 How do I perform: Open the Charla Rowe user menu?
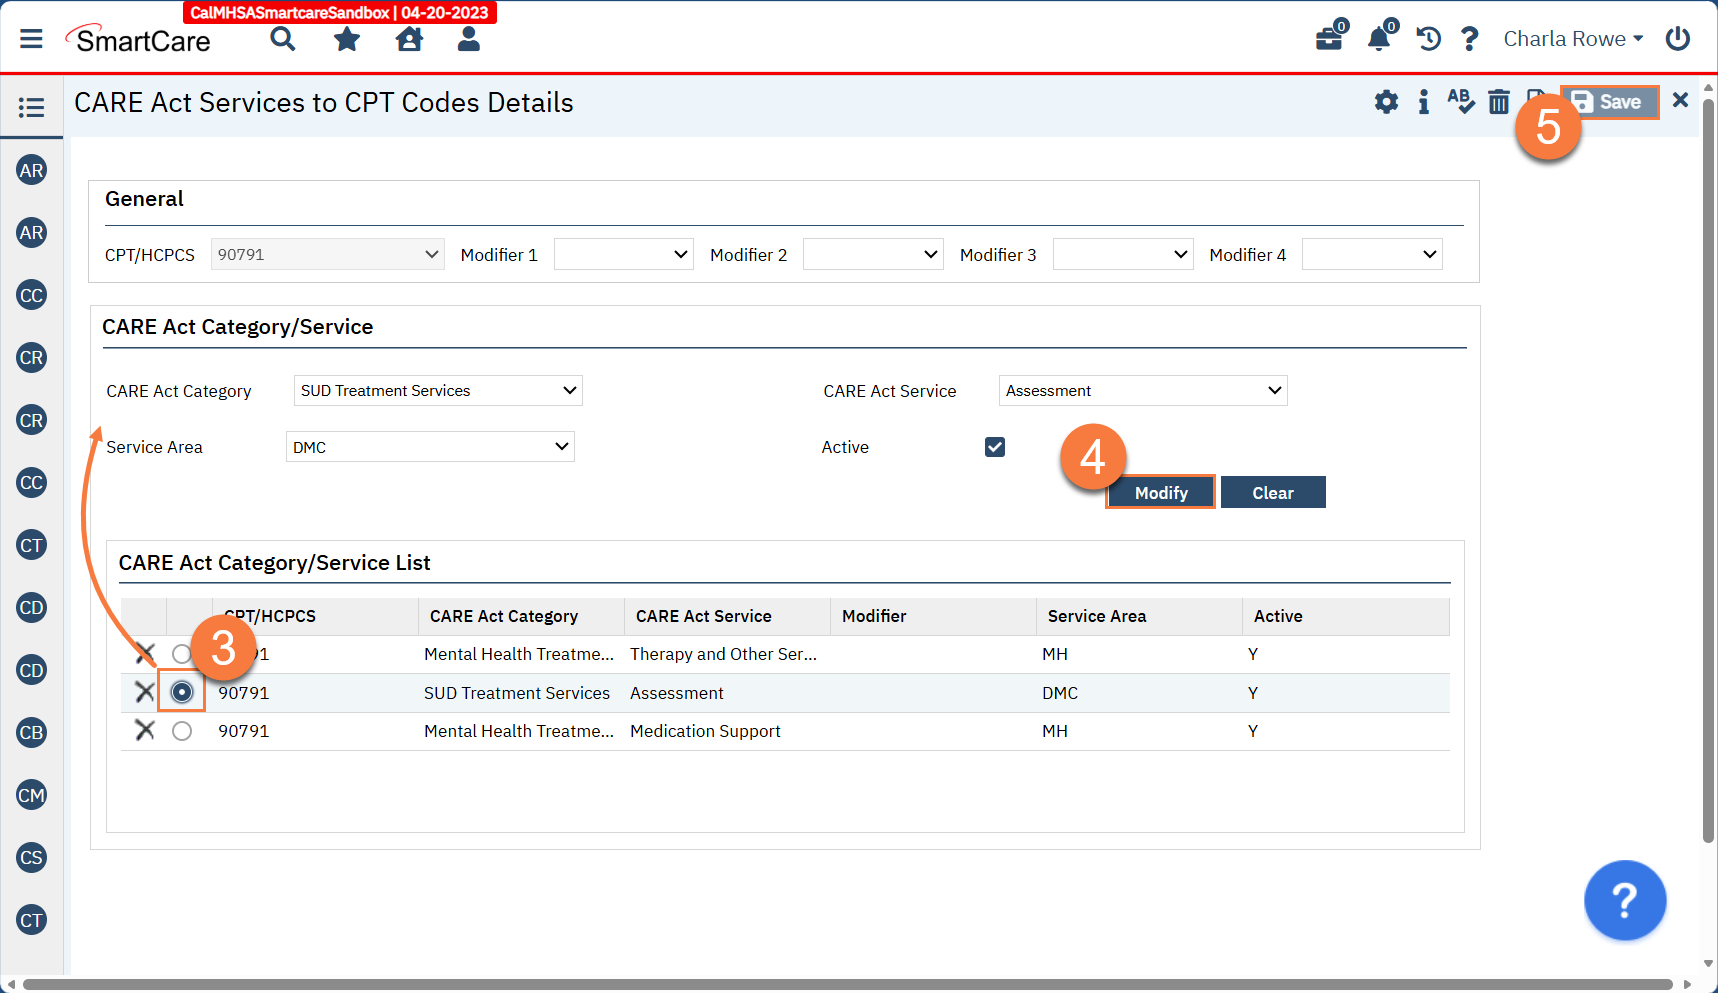[x=1573, y=39]
